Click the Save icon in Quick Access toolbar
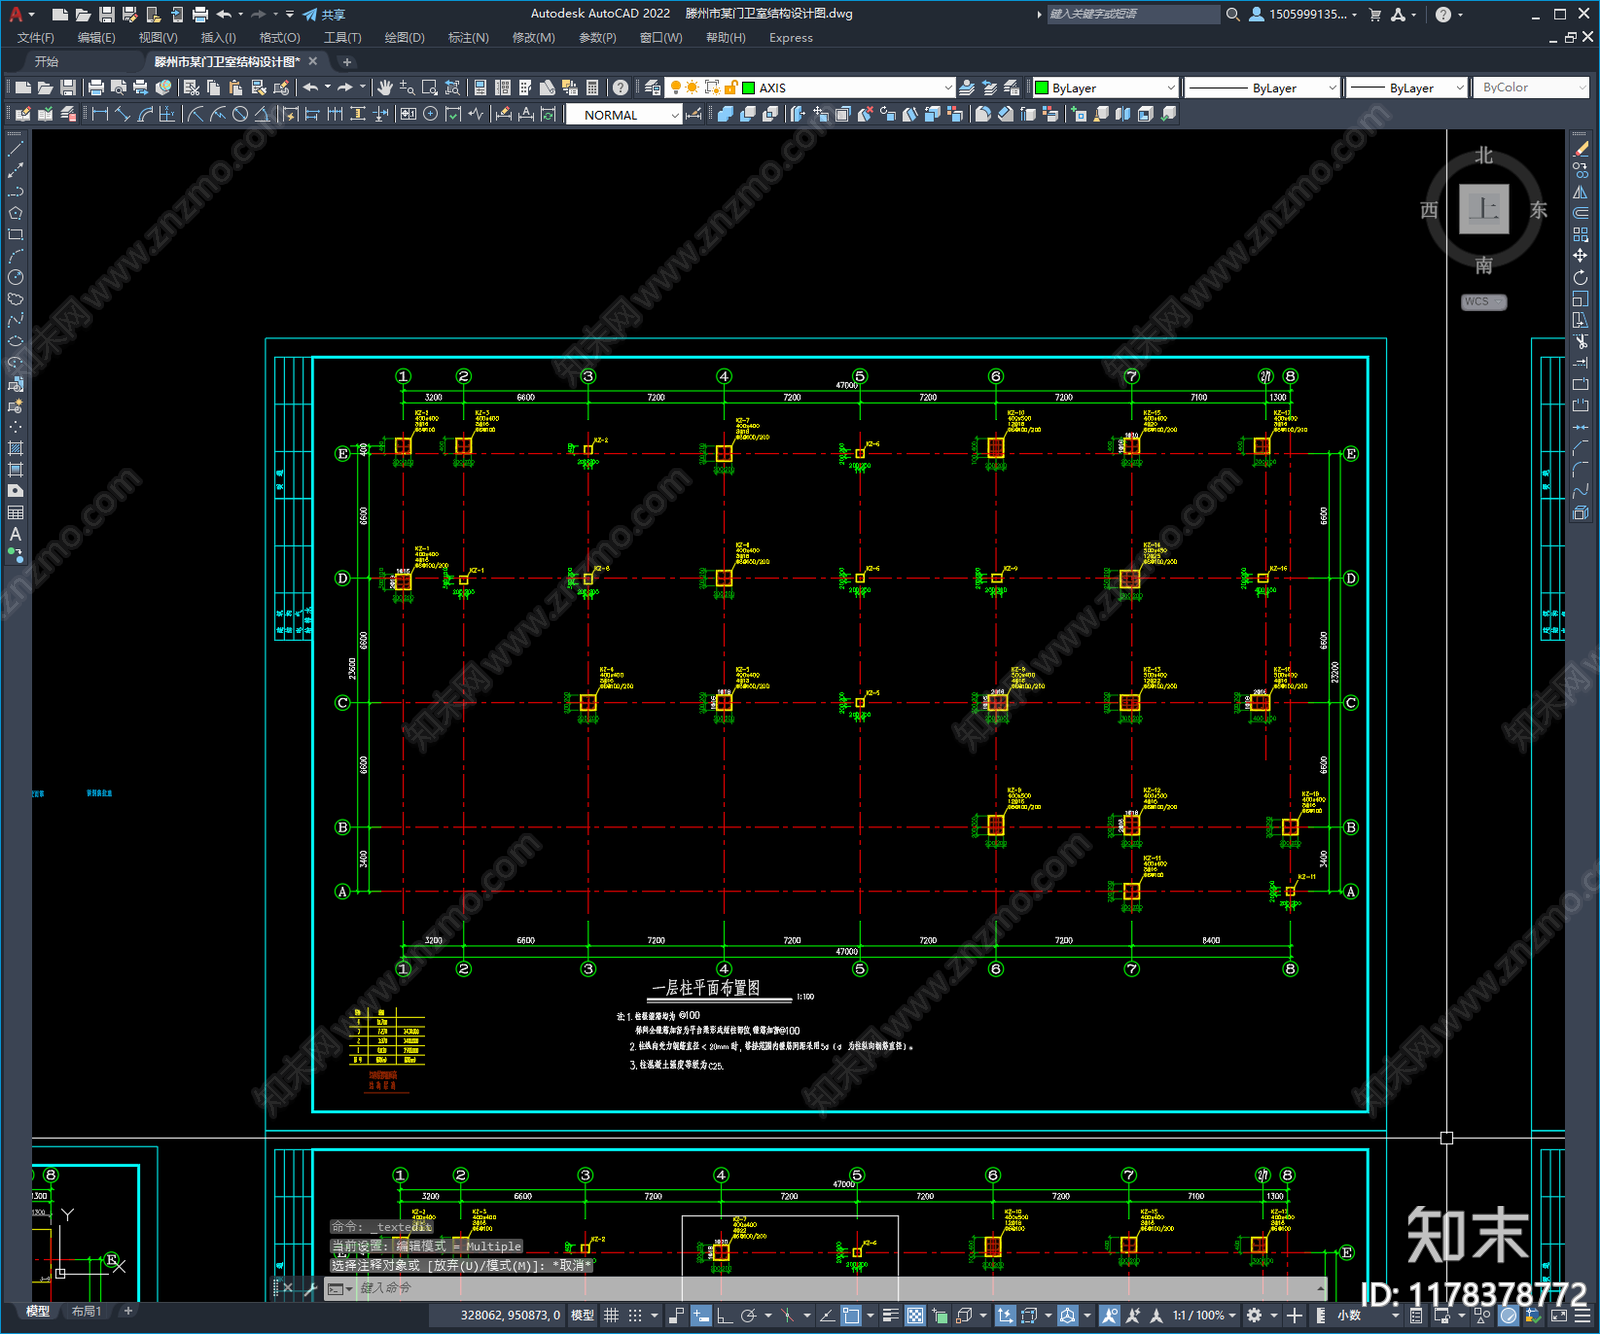The width and height of the screenshot is (1600, 1334). point(106,14)
